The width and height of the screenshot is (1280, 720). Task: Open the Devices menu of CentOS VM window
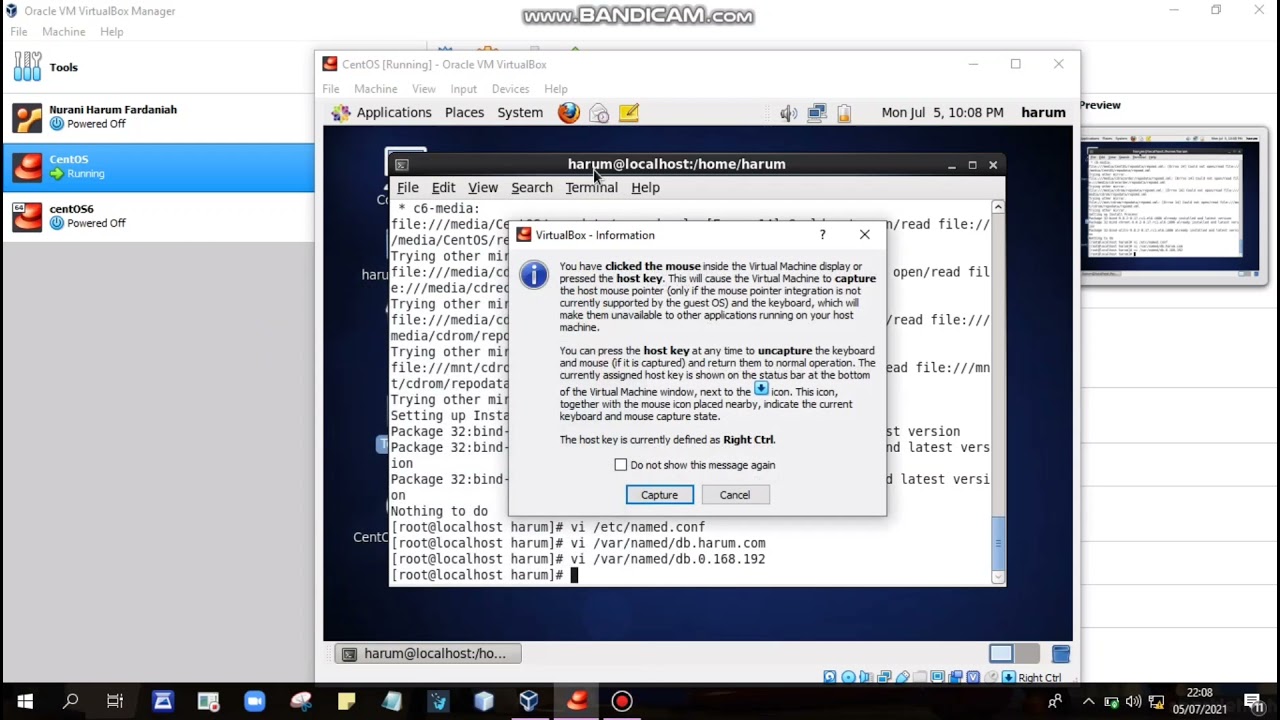[x=510, y=89]
